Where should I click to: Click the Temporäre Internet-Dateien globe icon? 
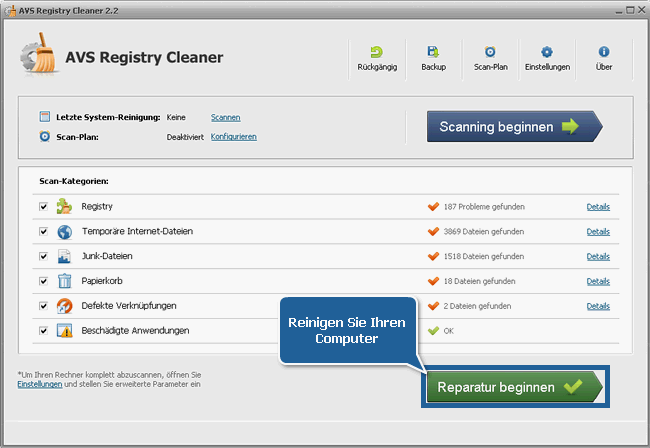pos(64,232)
